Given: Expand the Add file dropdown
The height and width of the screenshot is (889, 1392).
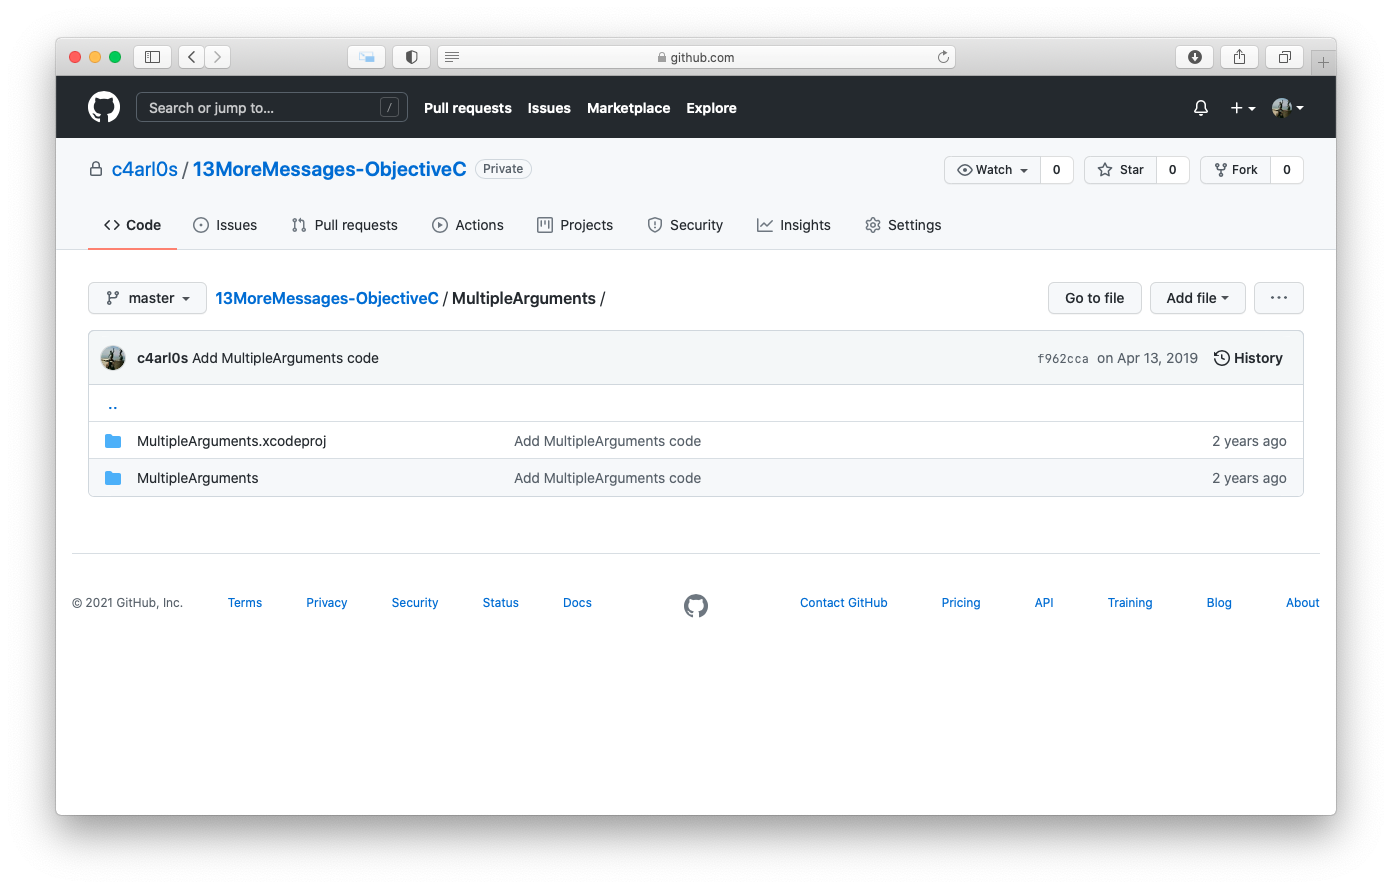Looking at the screenshot, I should [1198, 298].
